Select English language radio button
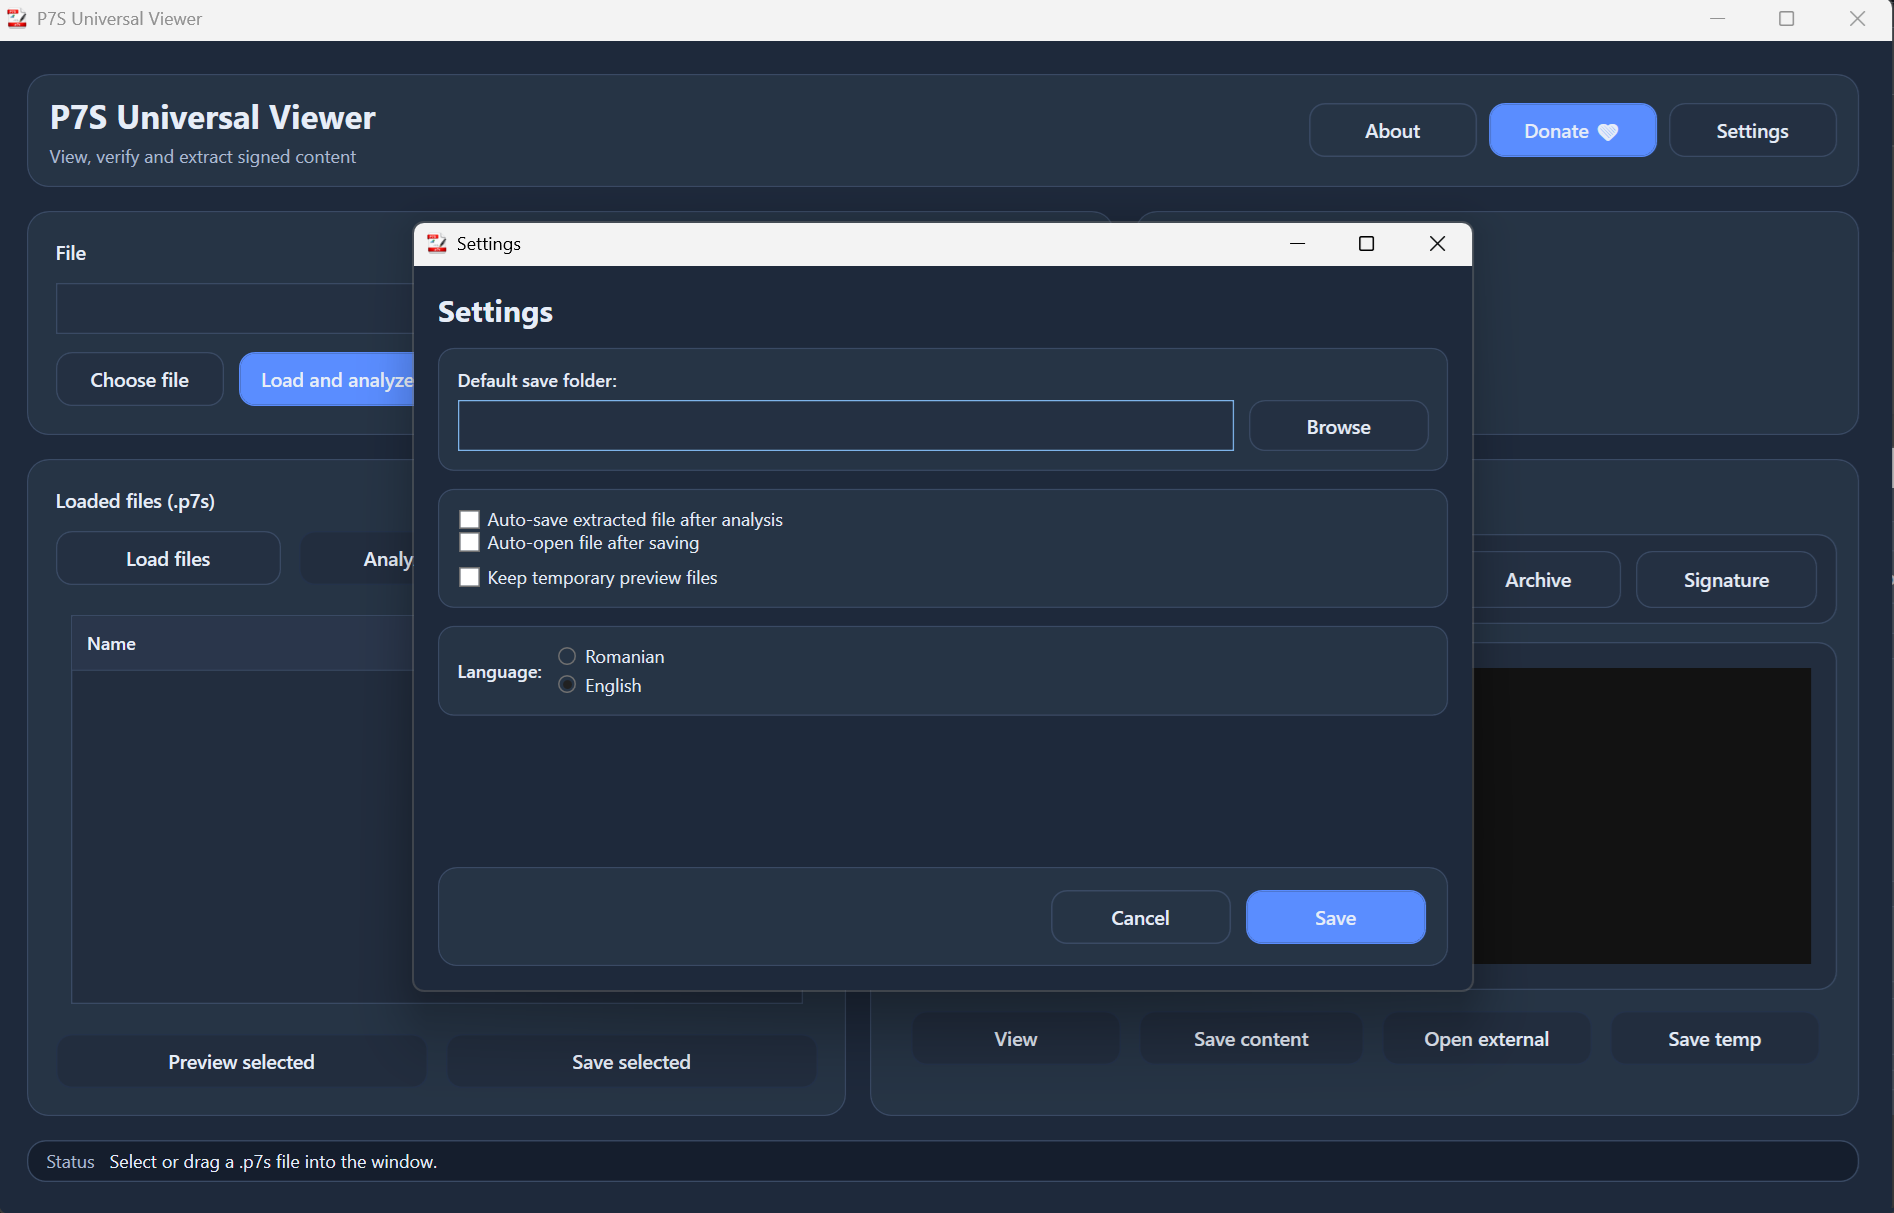The width and height of the screenshot is (1894, 1213). [x=567, y=685]
